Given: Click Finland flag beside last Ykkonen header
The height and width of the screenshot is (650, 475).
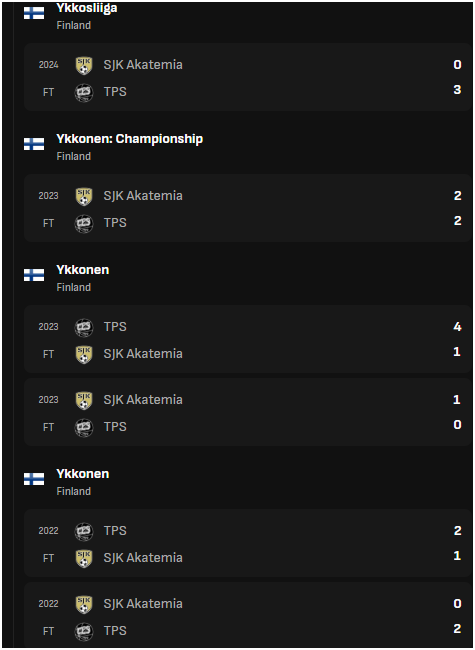Looking at the screenshot, I should pos(34,479).
